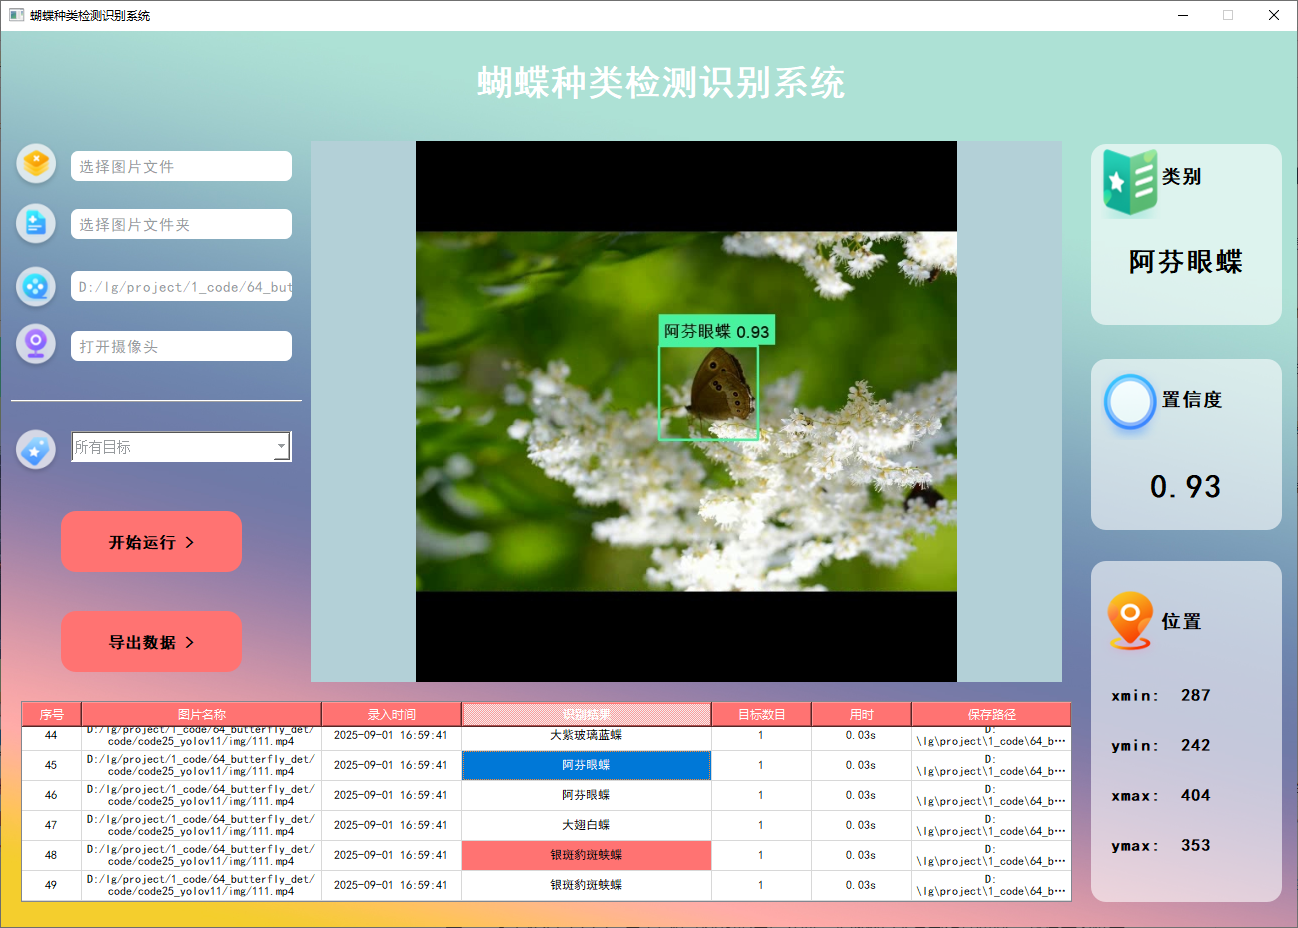The width and height of the screenshot is (1298, 928).
Task: Click the tag icon beside 所有目标 dropdown
Action: pyautogui.click(x=36, y=450)
